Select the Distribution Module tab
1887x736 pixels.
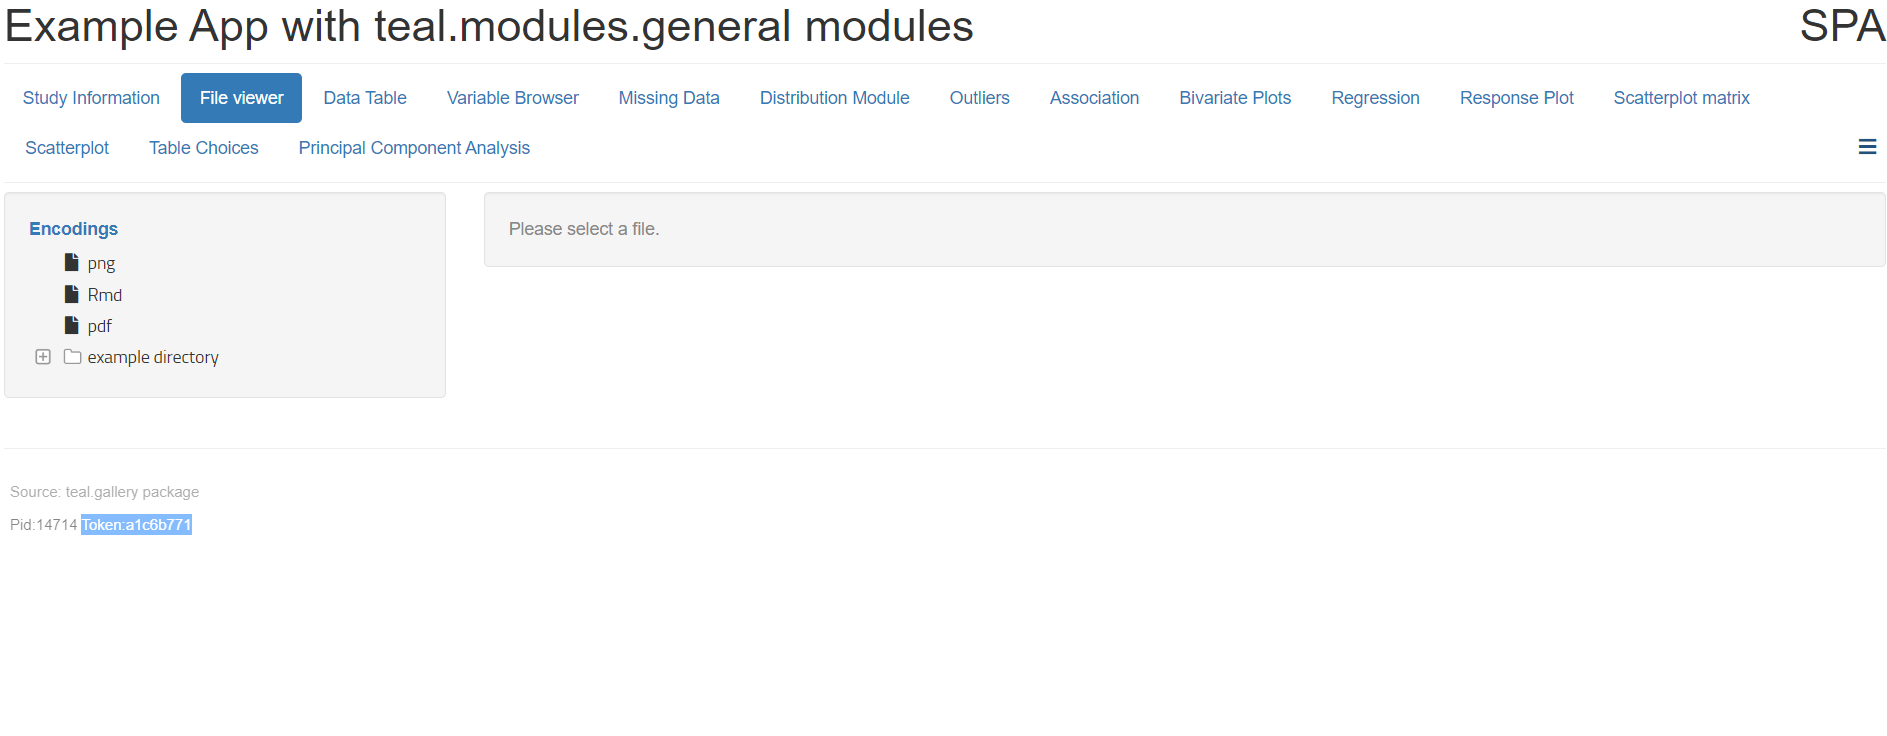coord(834,97)
